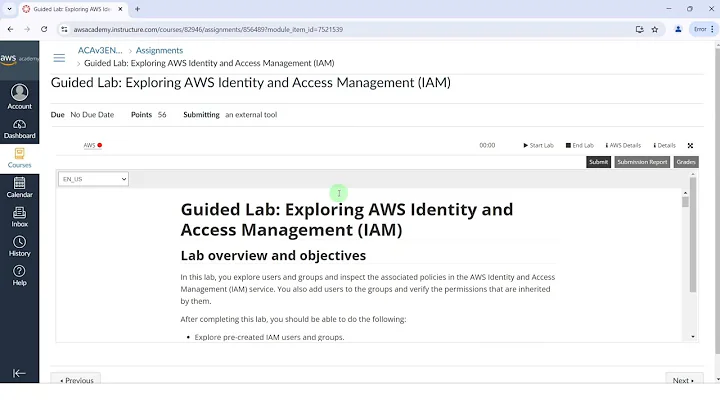This screenshot has width=720, height=404.
Task: Click the Points 56 text
Action: pyautogui.click(x=149, y=115)
